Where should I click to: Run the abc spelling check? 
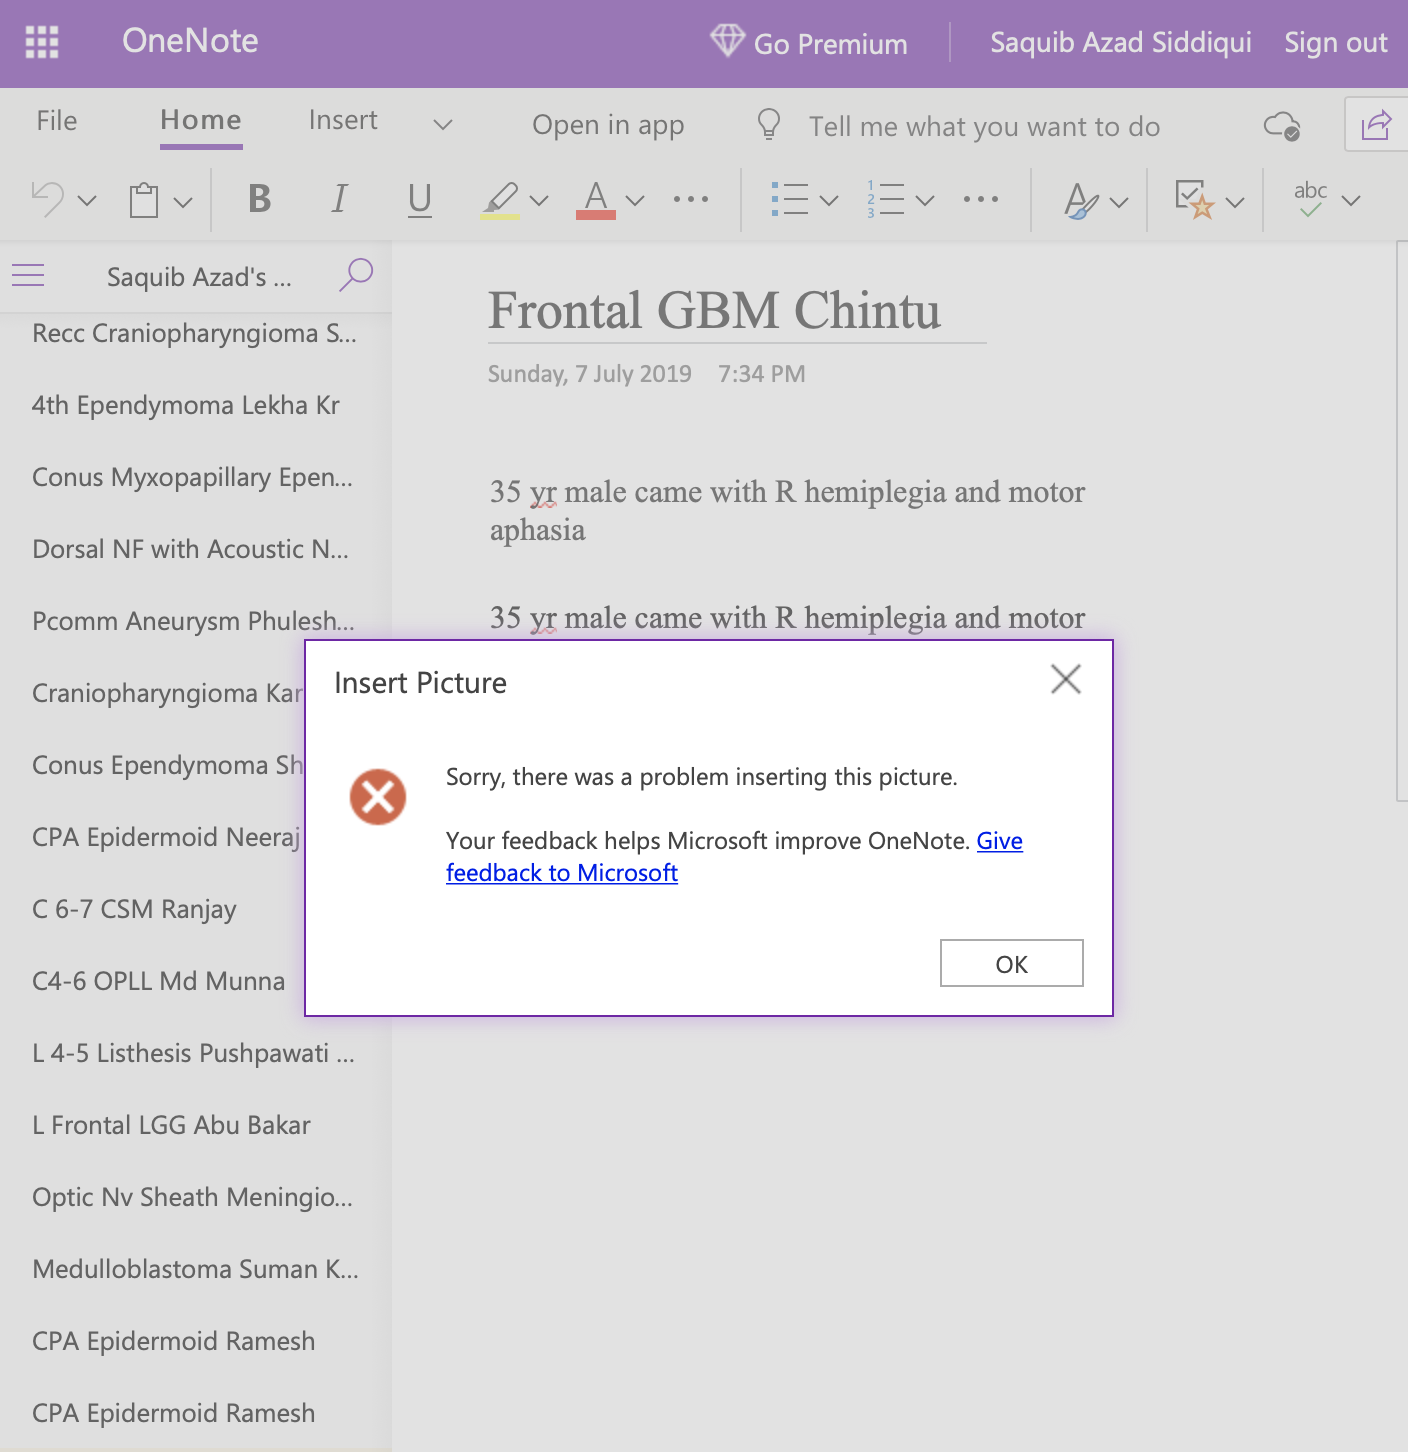click(x=1310, y=198)
